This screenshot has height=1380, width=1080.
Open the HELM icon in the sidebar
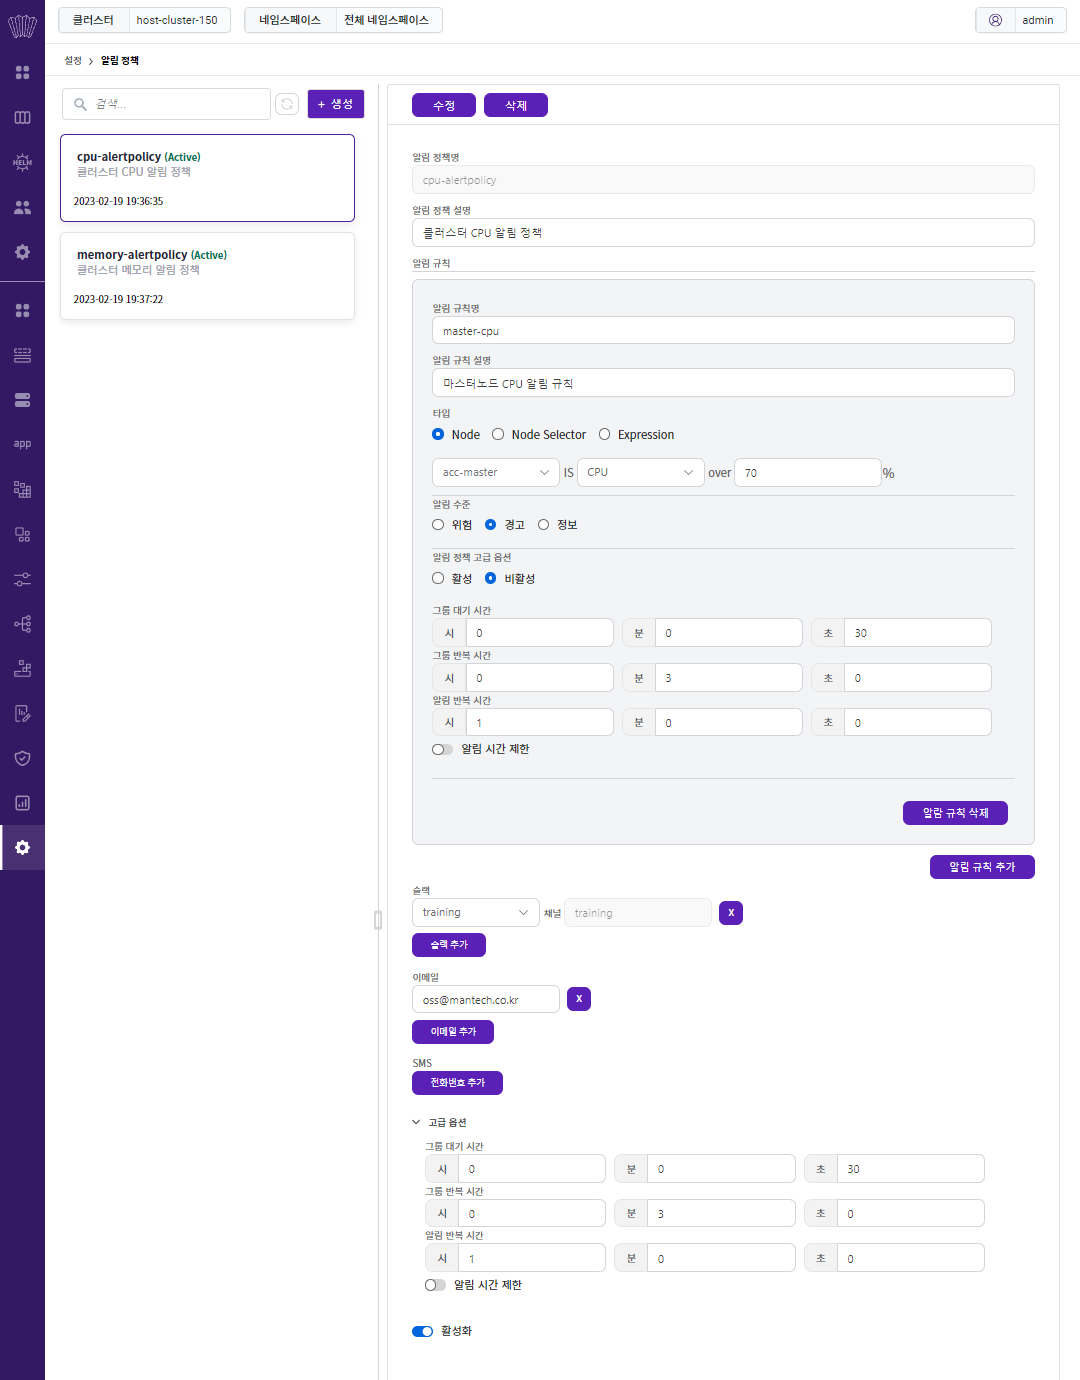(x=22, y=162)
